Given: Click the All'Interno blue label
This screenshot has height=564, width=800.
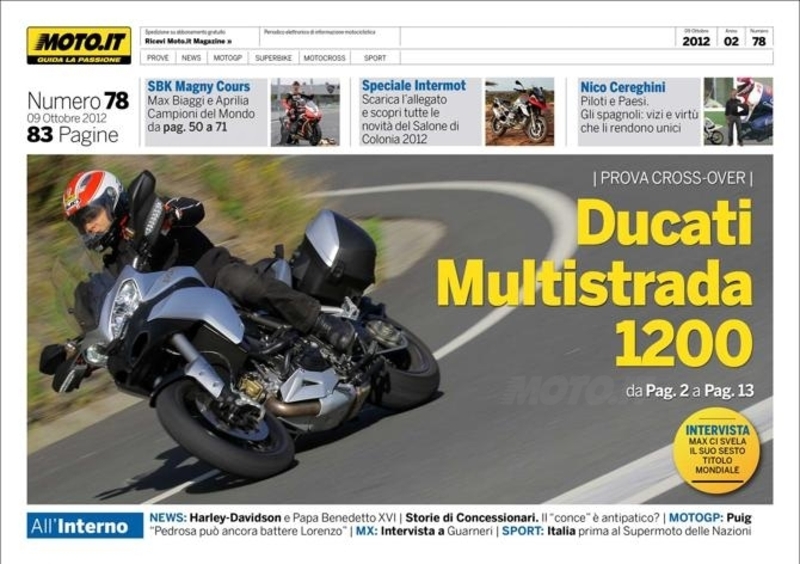Looking at the screenshot, I should click(85, 526).
